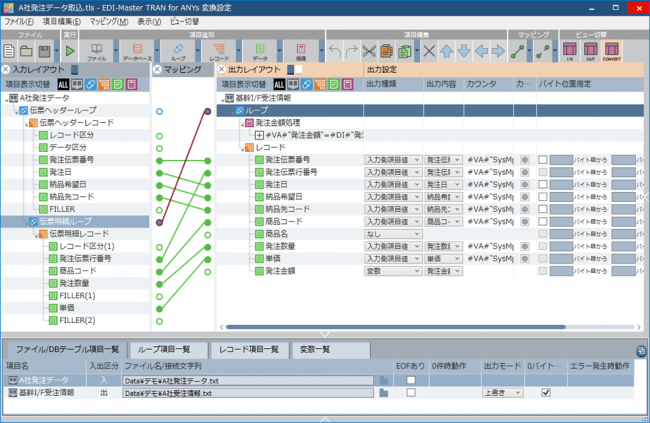Undo the last edit
The height and width of the screenshot is (423, 650).
click(335, 51)
